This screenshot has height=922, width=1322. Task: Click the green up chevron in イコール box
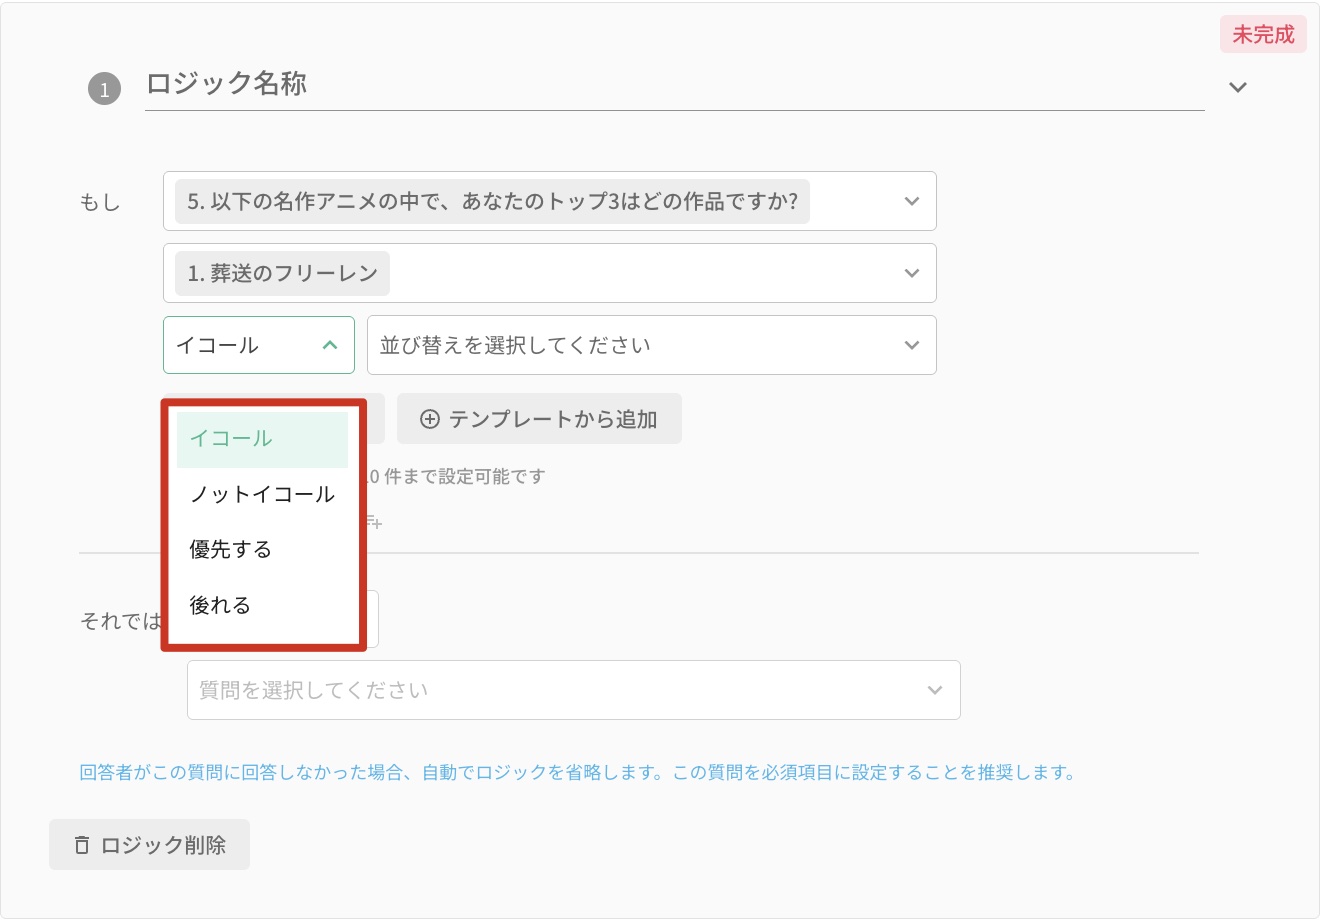point(330,346)
